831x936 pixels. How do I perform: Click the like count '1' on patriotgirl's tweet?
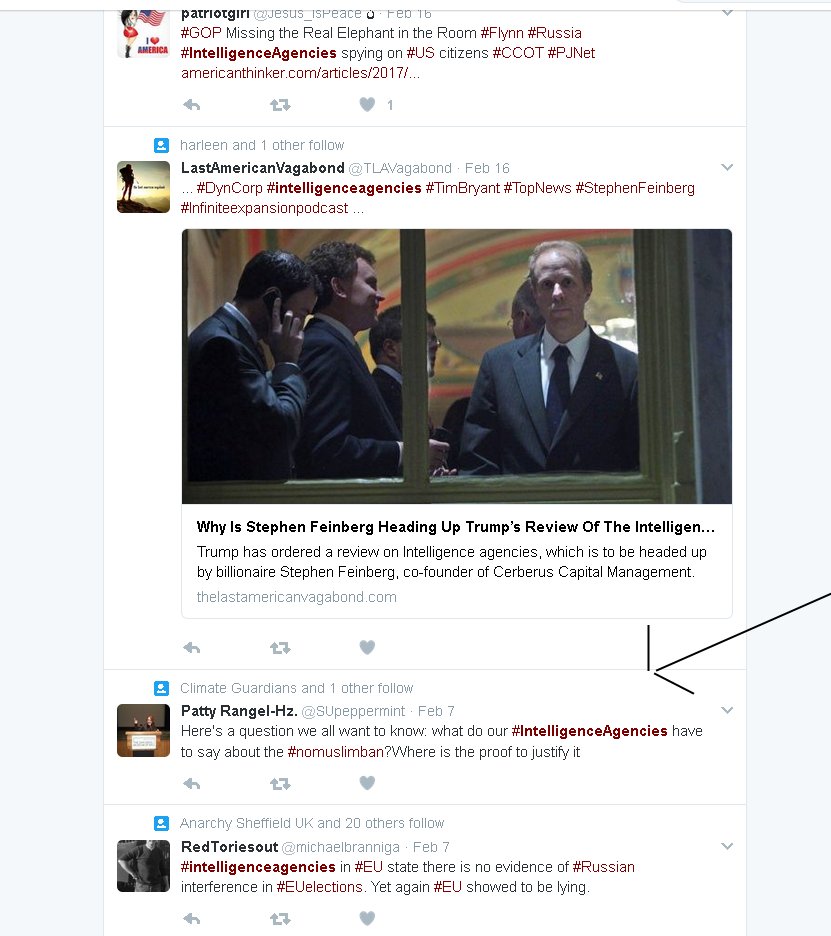click(390, 106)
